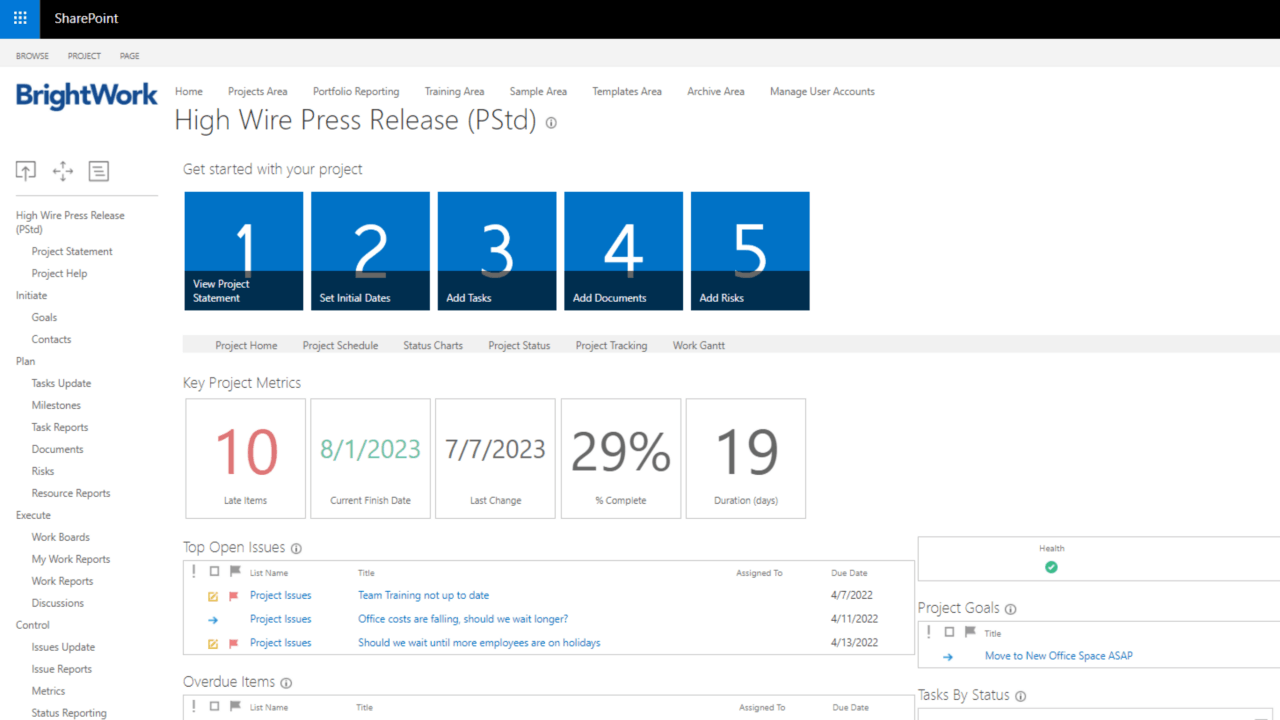Select the checkbox in the Overdue Items header
This screenshot has width=1280, height=720.
point(213,706)
